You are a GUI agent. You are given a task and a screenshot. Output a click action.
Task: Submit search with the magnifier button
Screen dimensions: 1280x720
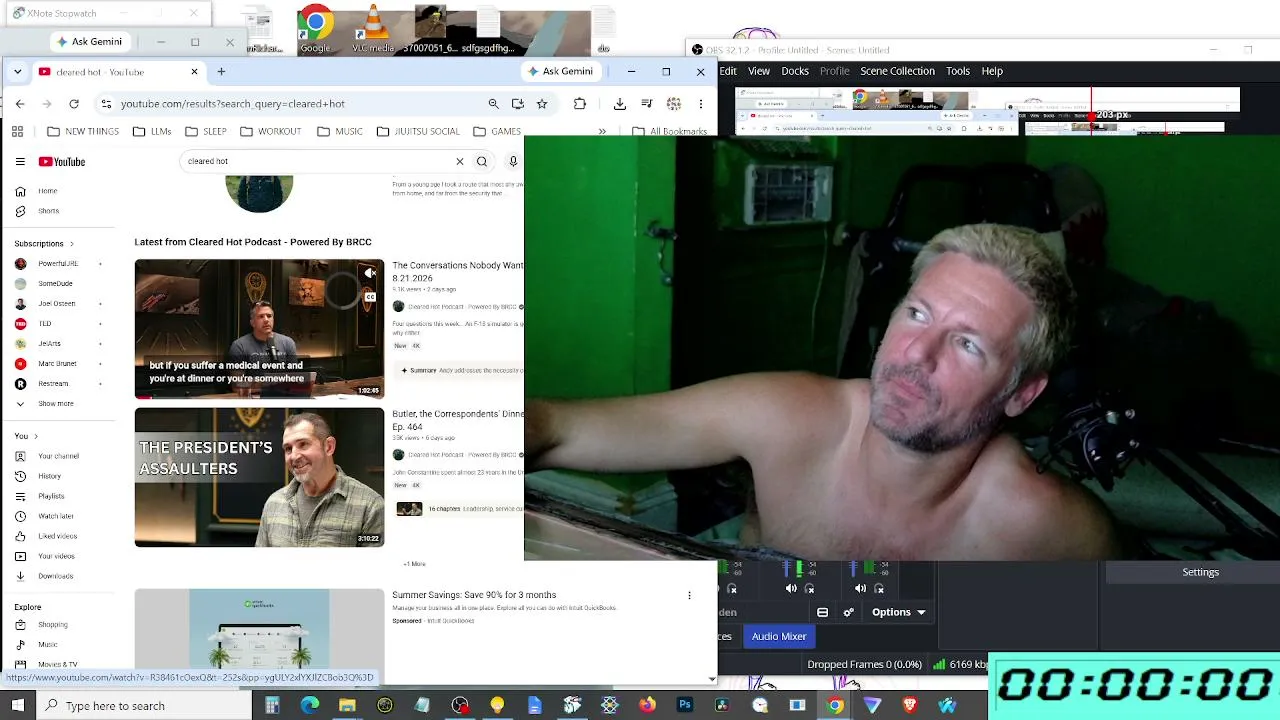482,161
